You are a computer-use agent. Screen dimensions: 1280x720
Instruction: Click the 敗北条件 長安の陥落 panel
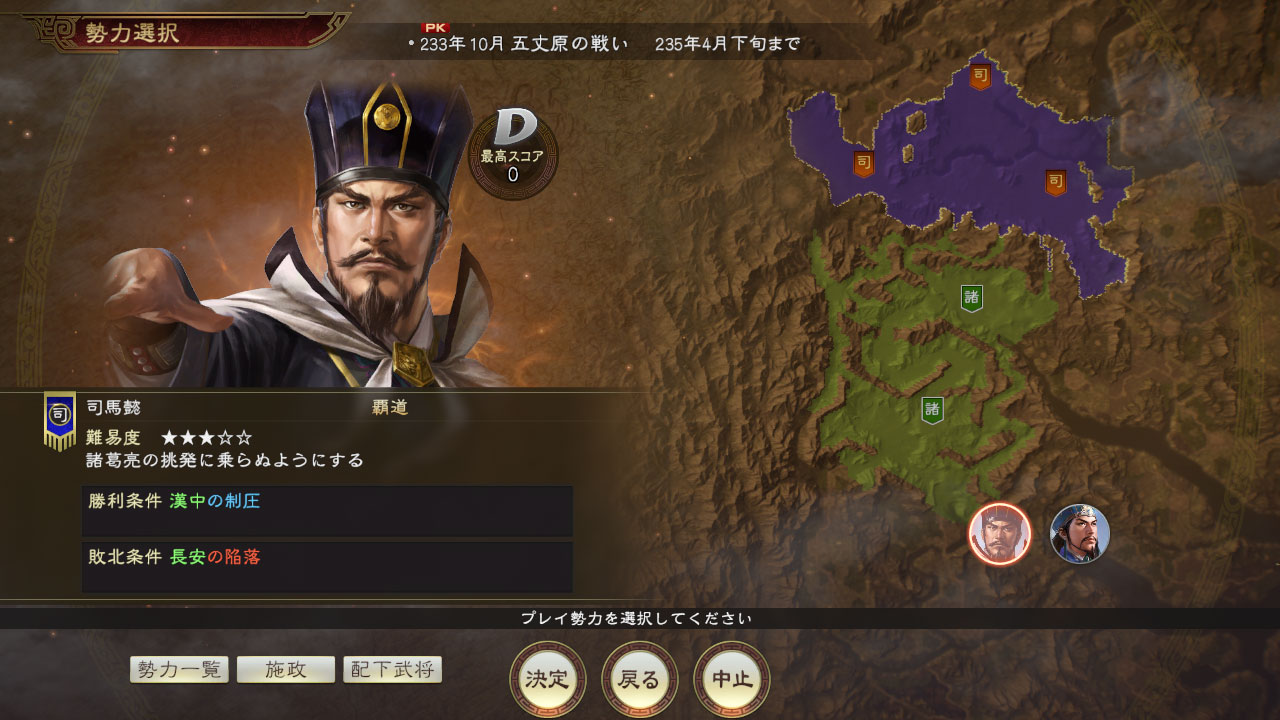click(x=327, y=567)
